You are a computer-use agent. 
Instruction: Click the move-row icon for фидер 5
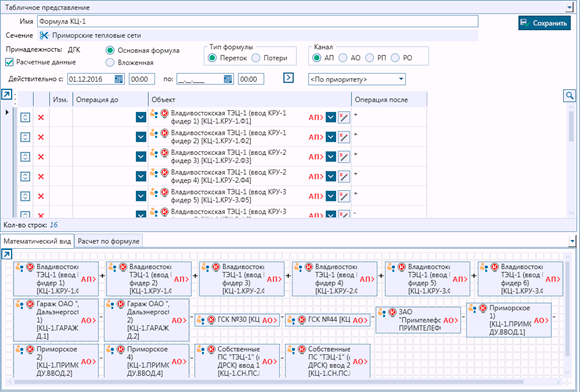coord(25,196)
